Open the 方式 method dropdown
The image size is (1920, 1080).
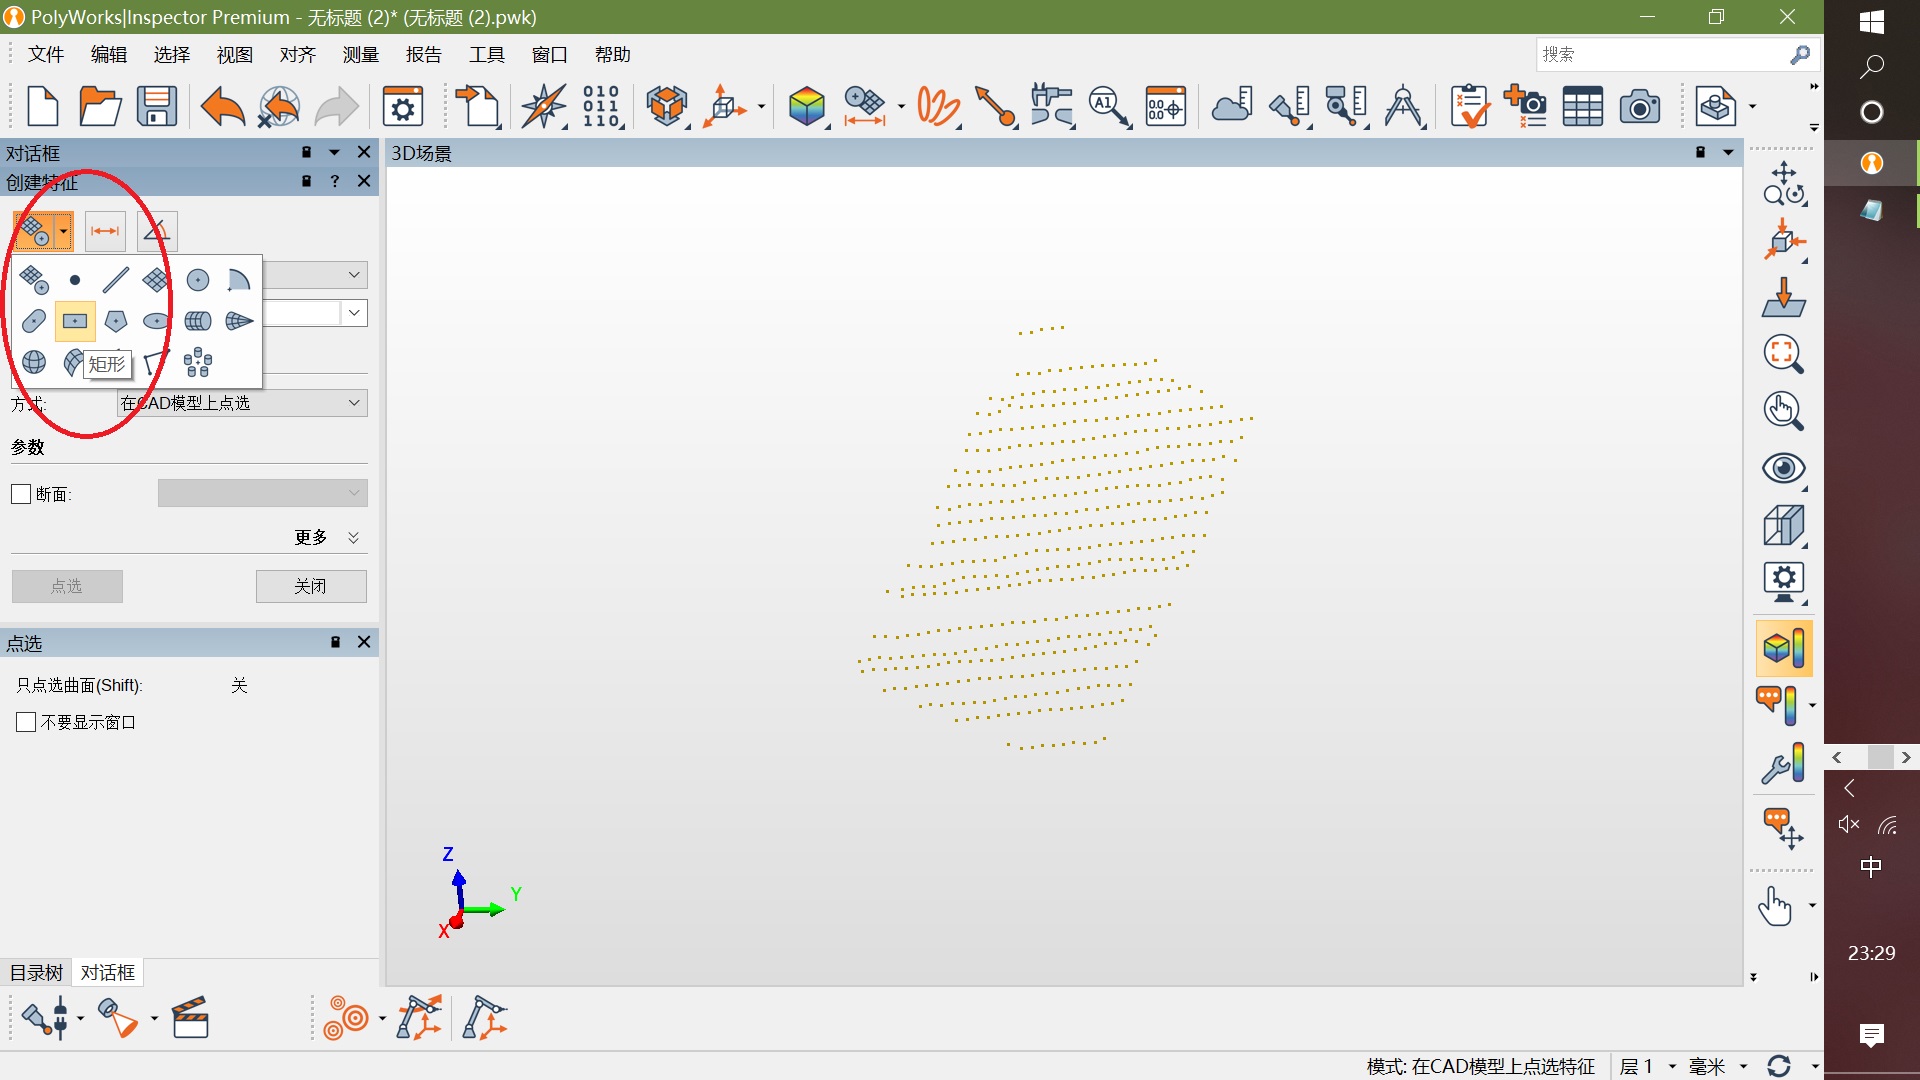242,403
